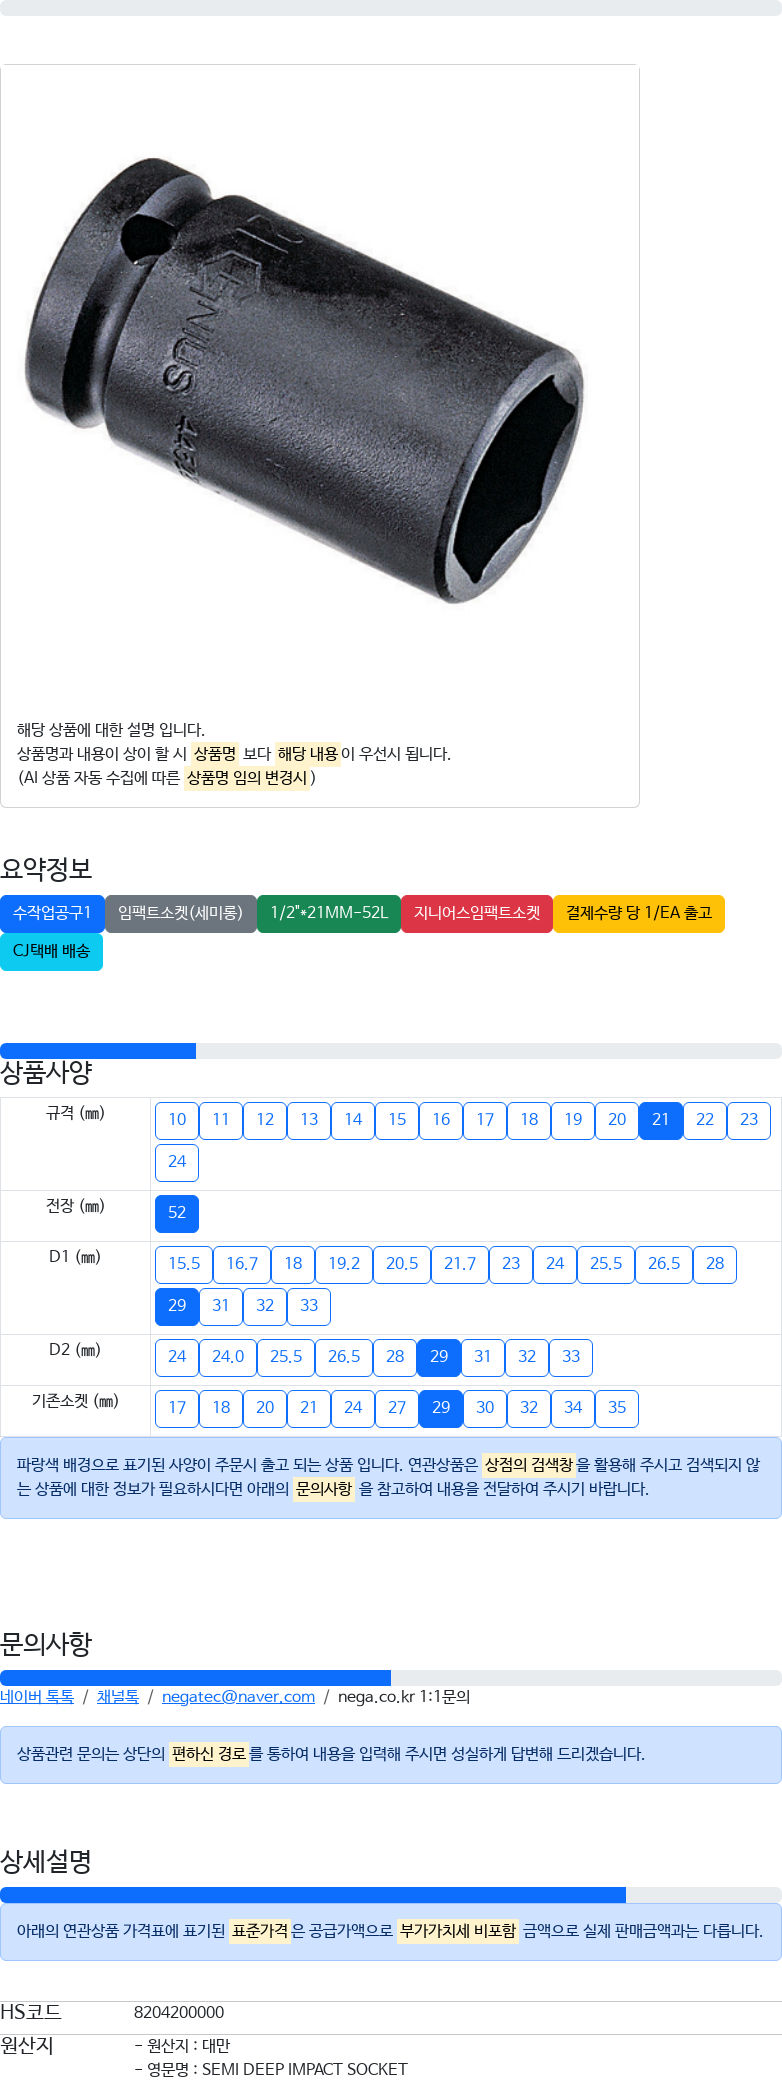Pick 규격 size 24 option

177,1162
